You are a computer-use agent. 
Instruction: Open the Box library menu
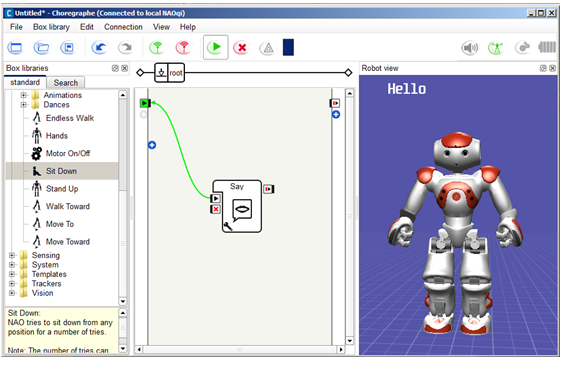pyautogui.click(x=51, y=27)
